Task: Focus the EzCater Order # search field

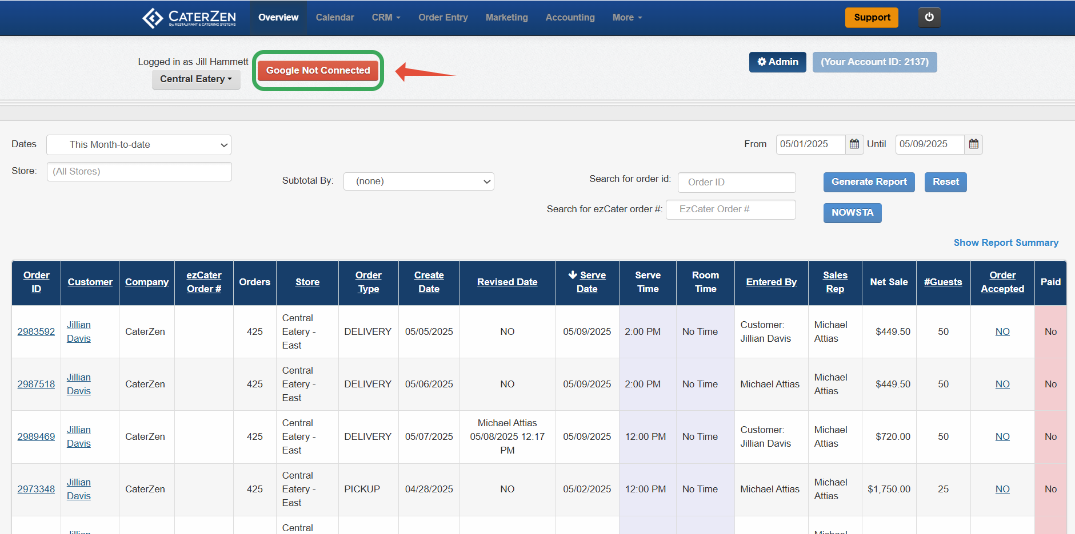Action: point(731,210)
